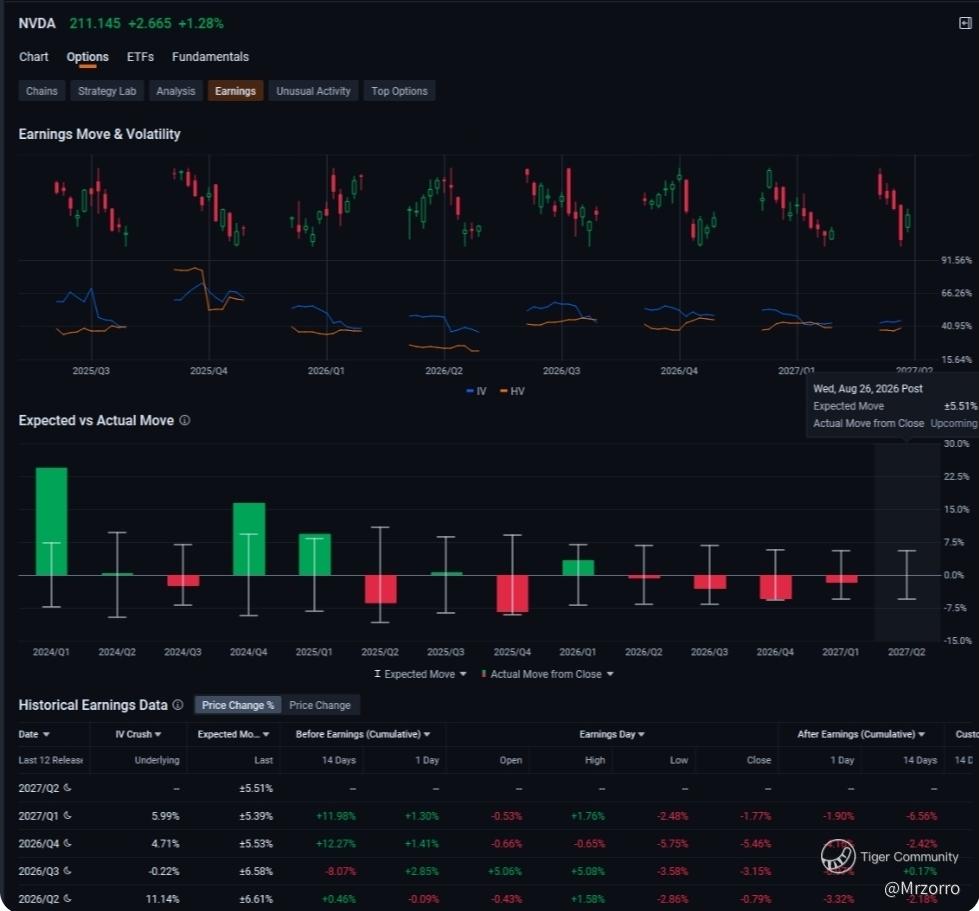Switch to the Fundamentals tab
This screenshot has height=911, width=979.
(x=210, y=57)
